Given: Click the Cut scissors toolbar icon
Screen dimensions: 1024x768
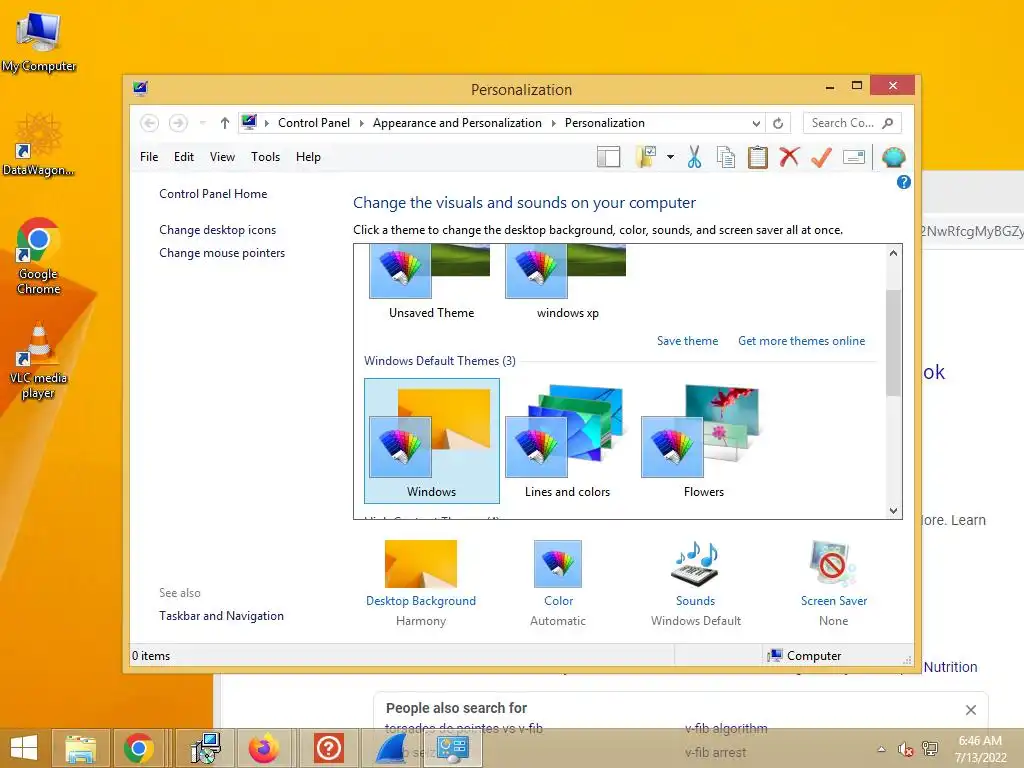Looking at the screenshot, I should [x=694, y=157].
